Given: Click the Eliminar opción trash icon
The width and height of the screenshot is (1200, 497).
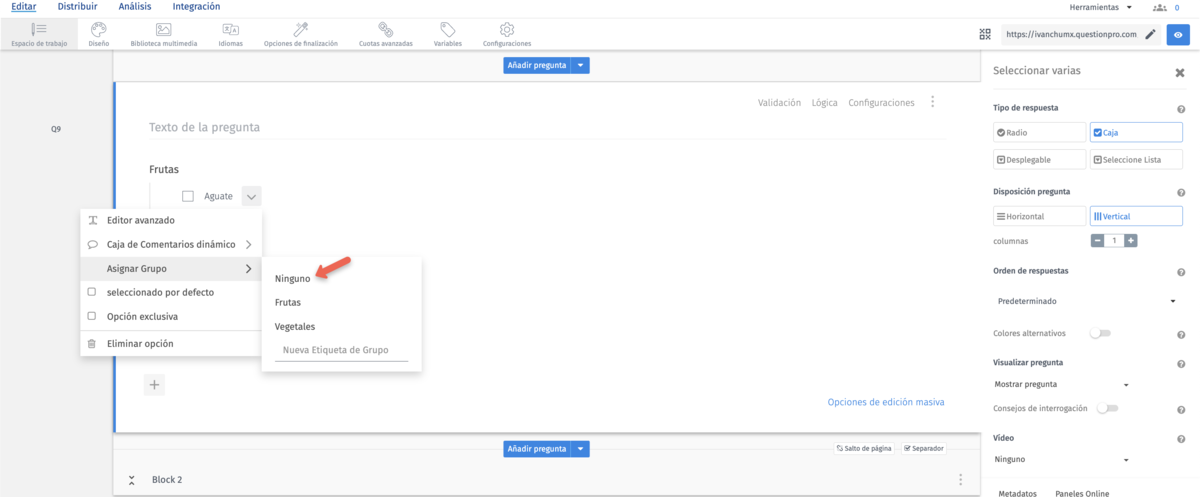Looking at the screenshot, I should 92,344.
